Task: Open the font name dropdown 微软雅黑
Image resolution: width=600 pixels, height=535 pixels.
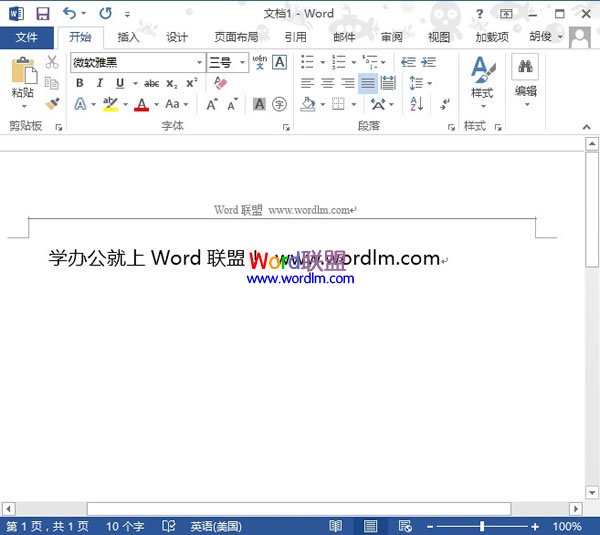Action: tap(199, 62)
